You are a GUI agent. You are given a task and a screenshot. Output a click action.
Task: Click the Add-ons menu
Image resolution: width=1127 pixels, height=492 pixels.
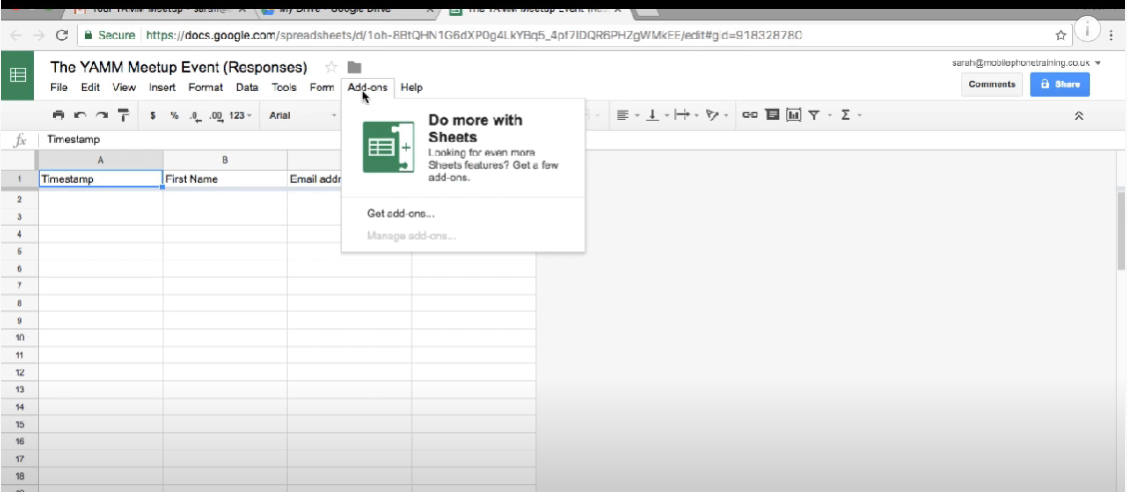[367, 88]
